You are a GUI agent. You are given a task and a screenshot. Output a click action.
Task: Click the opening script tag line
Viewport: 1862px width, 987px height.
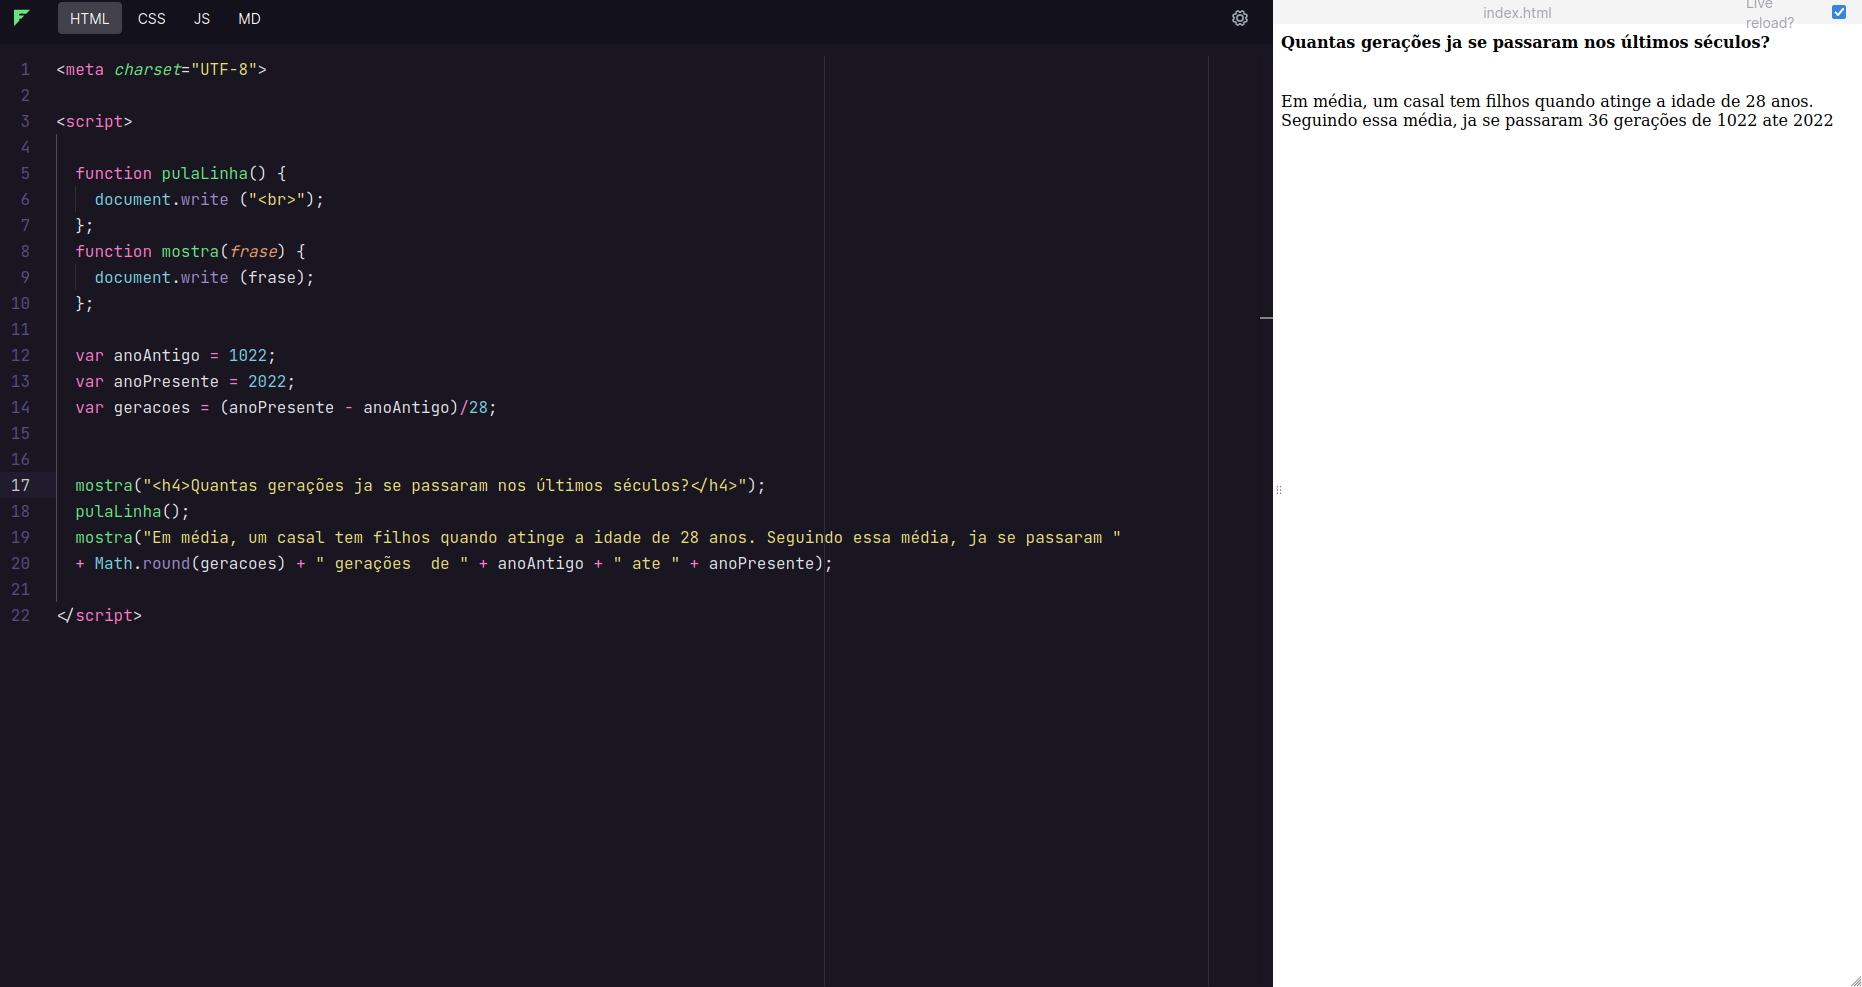click(95, 121)
